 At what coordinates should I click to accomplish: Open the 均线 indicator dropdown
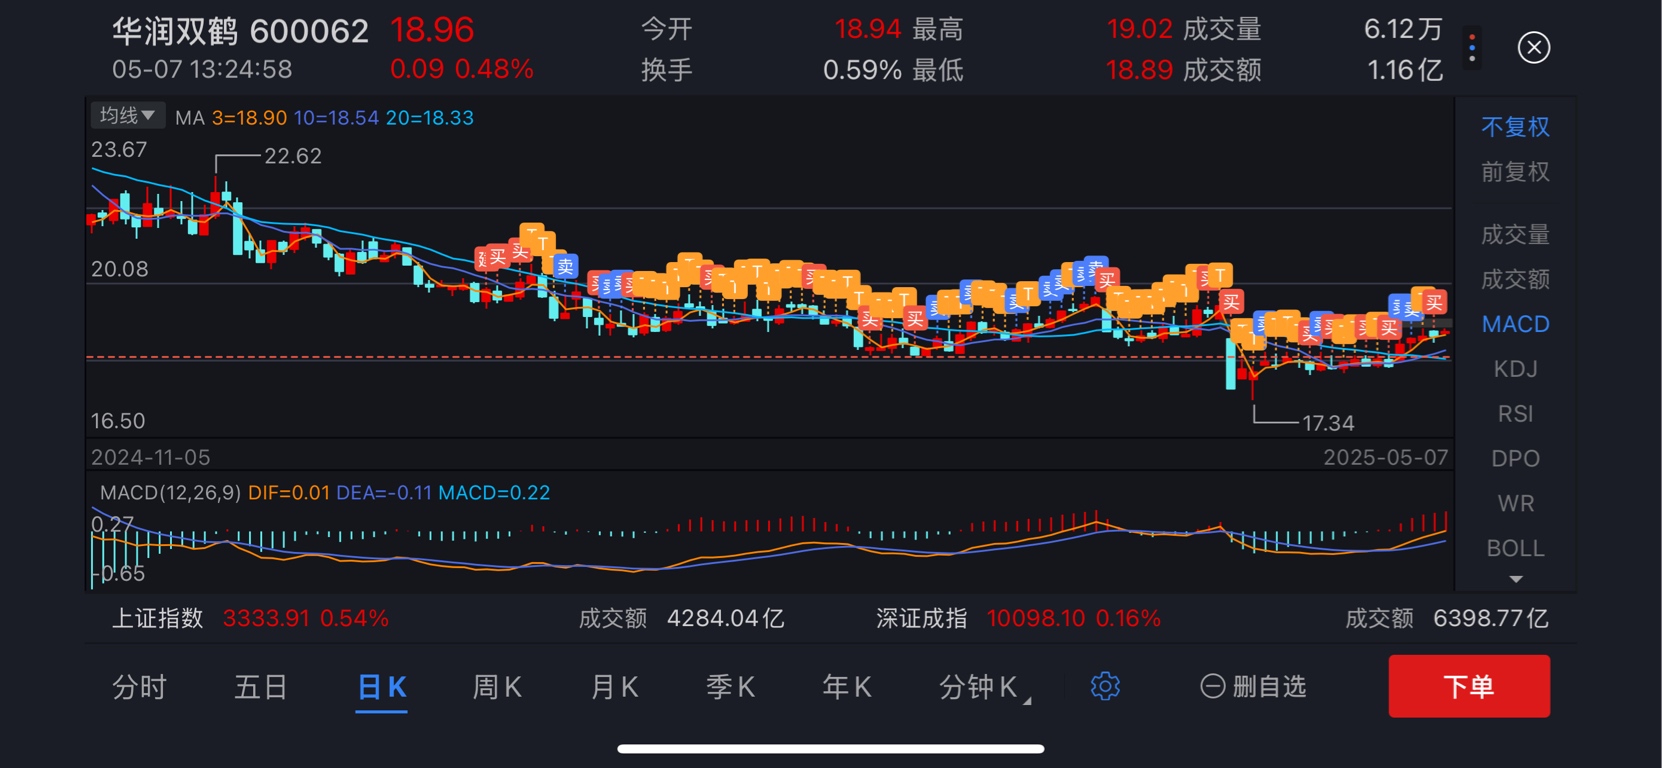click(127, 116)
